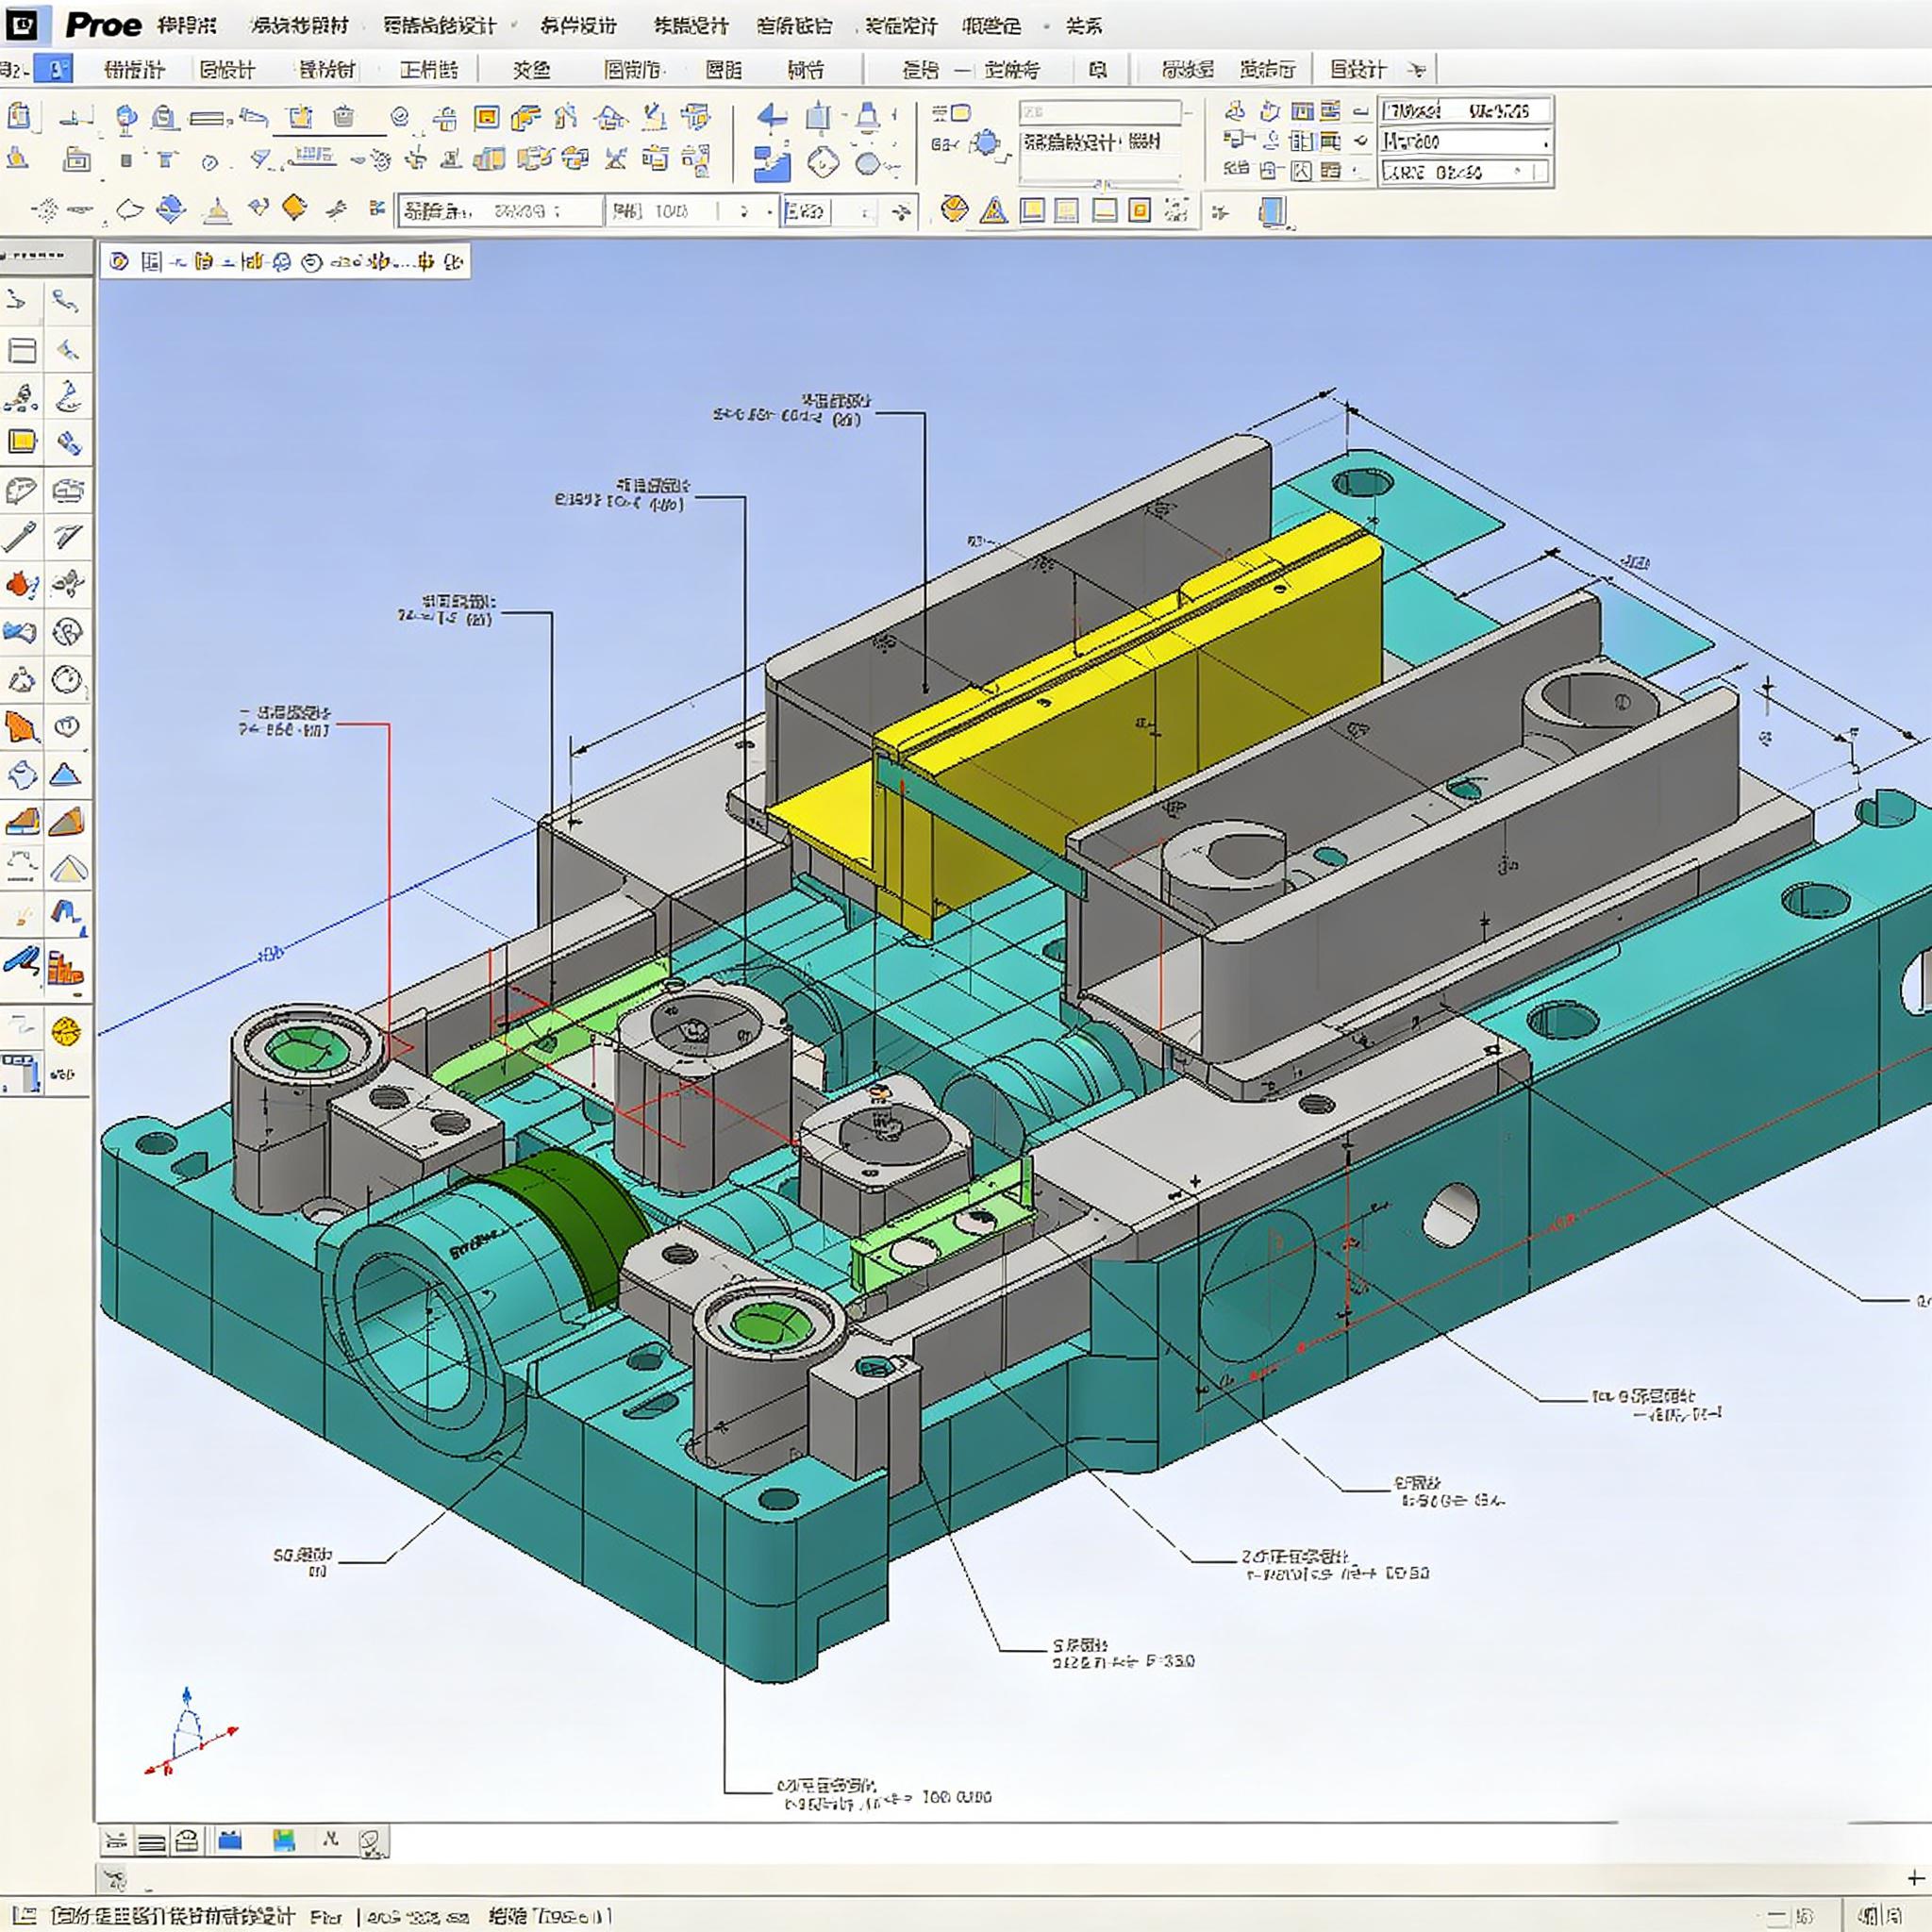Click the yellow sphere icon in left sidebar
This screenshot has height=1932, width=1932.
click(x=66, y=1031)
